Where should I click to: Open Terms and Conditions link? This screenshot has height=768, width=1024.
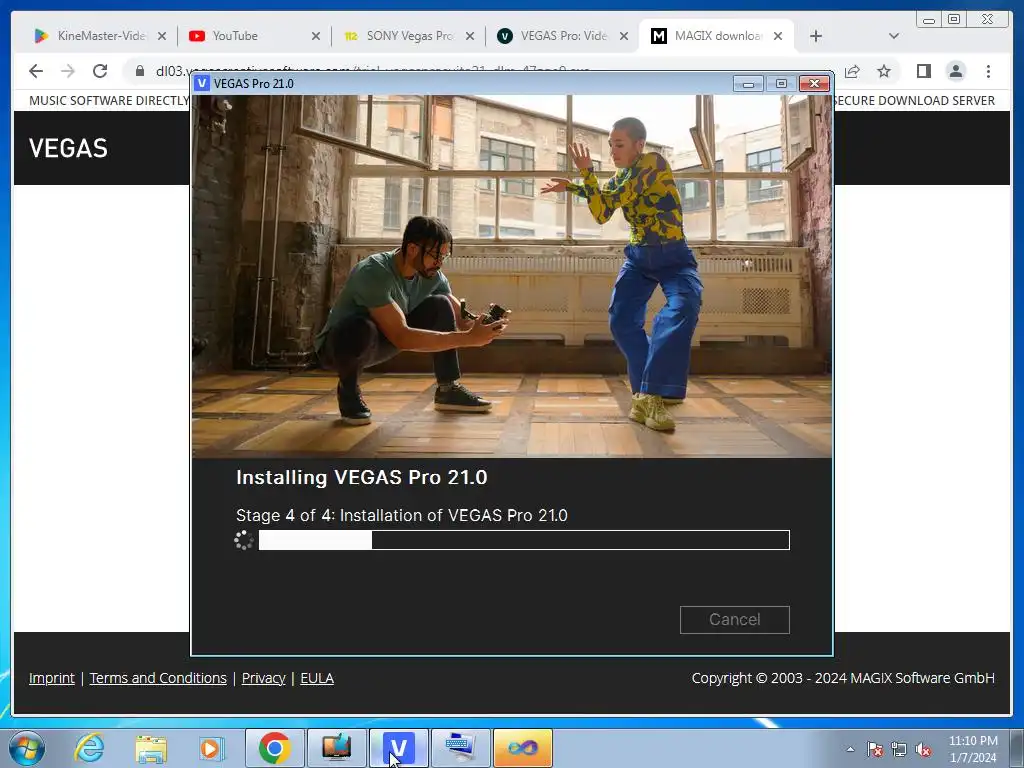pos(158,678)
